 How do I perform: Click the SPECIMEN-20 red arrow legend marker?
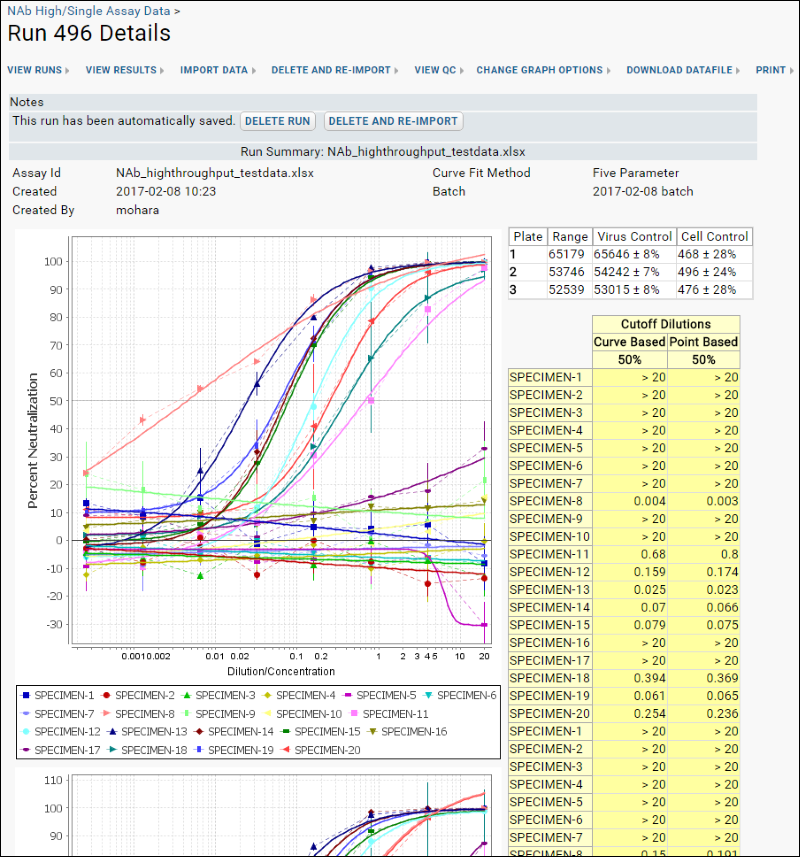[x=285, y=750]
